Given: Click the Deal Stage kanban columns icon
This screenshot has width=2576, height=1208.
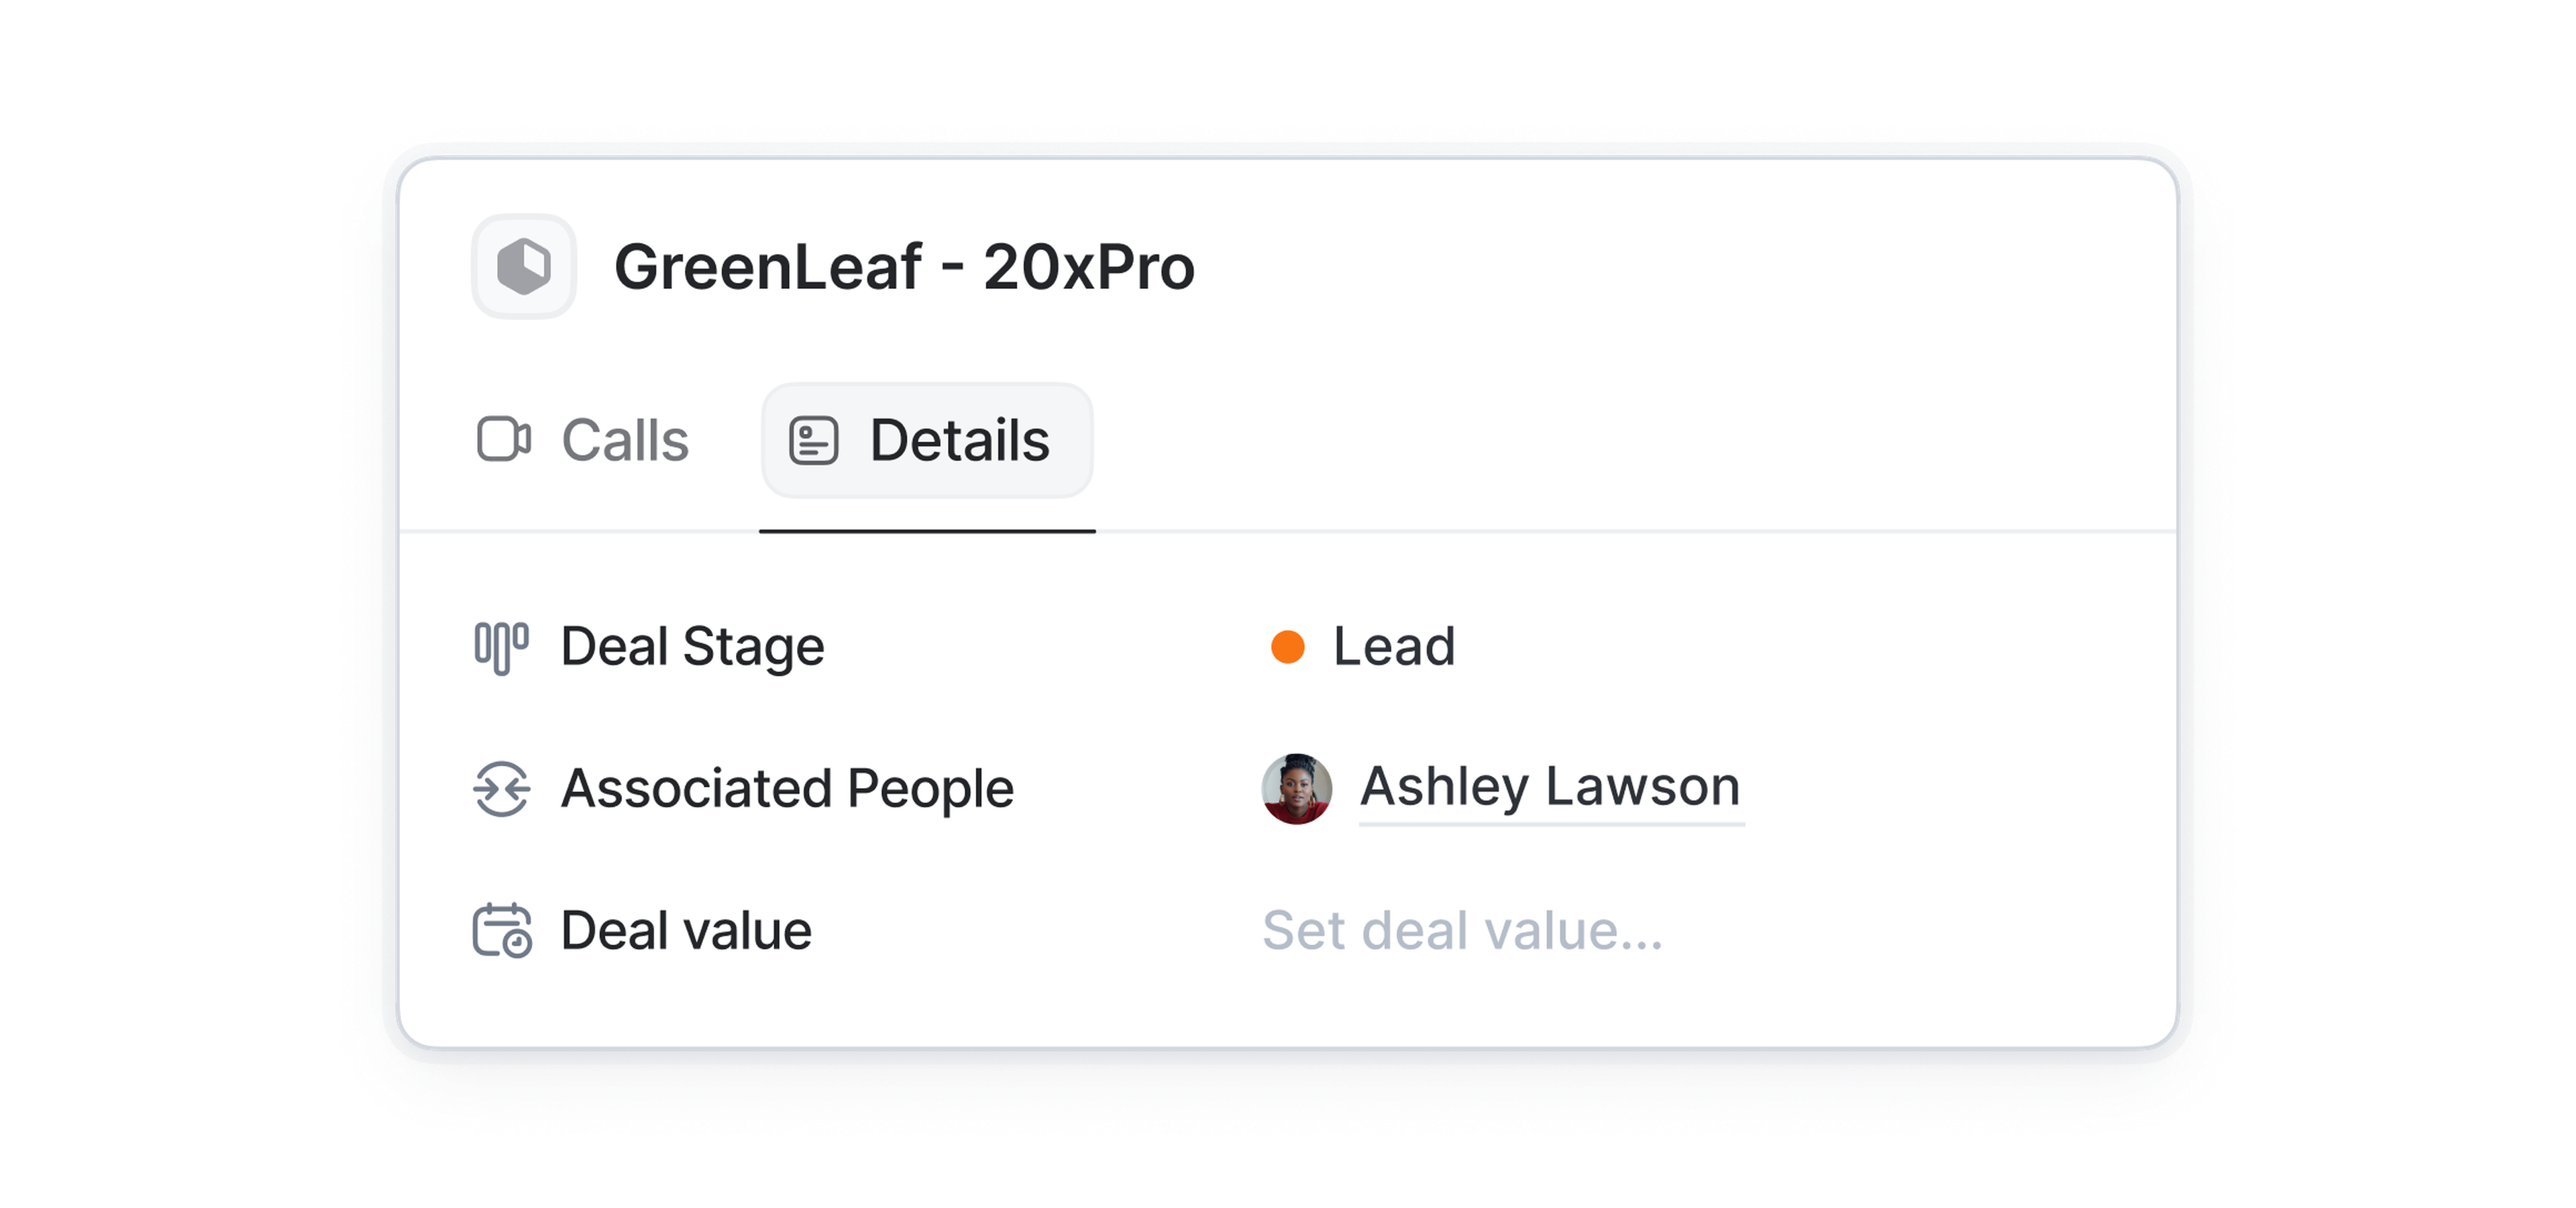Looking at the screenshot, I should point(501,647).
